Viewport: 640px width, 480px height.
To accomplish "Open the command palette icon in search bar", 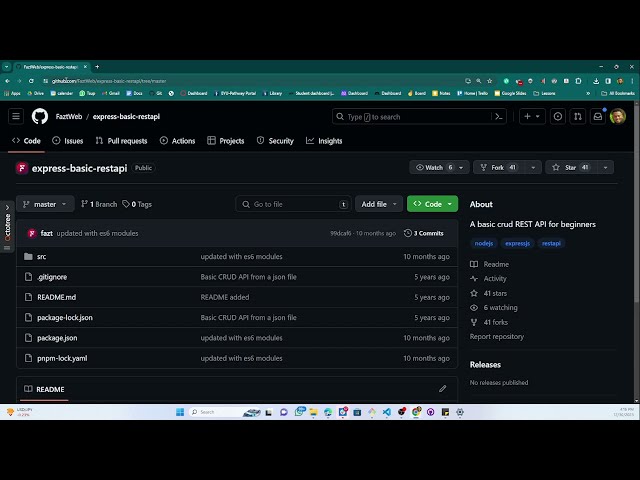I will pos(499,117).
